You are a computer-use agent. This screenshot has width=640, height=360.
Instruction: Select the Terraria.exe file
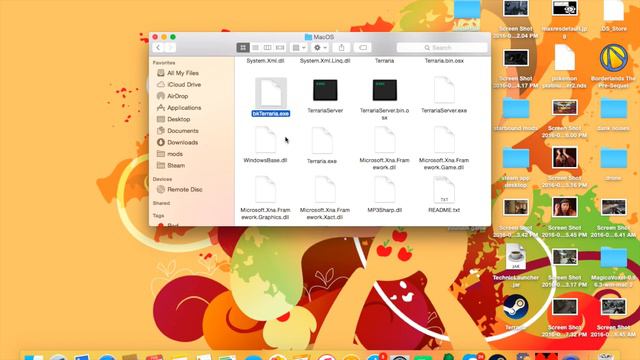pos(322,145)
